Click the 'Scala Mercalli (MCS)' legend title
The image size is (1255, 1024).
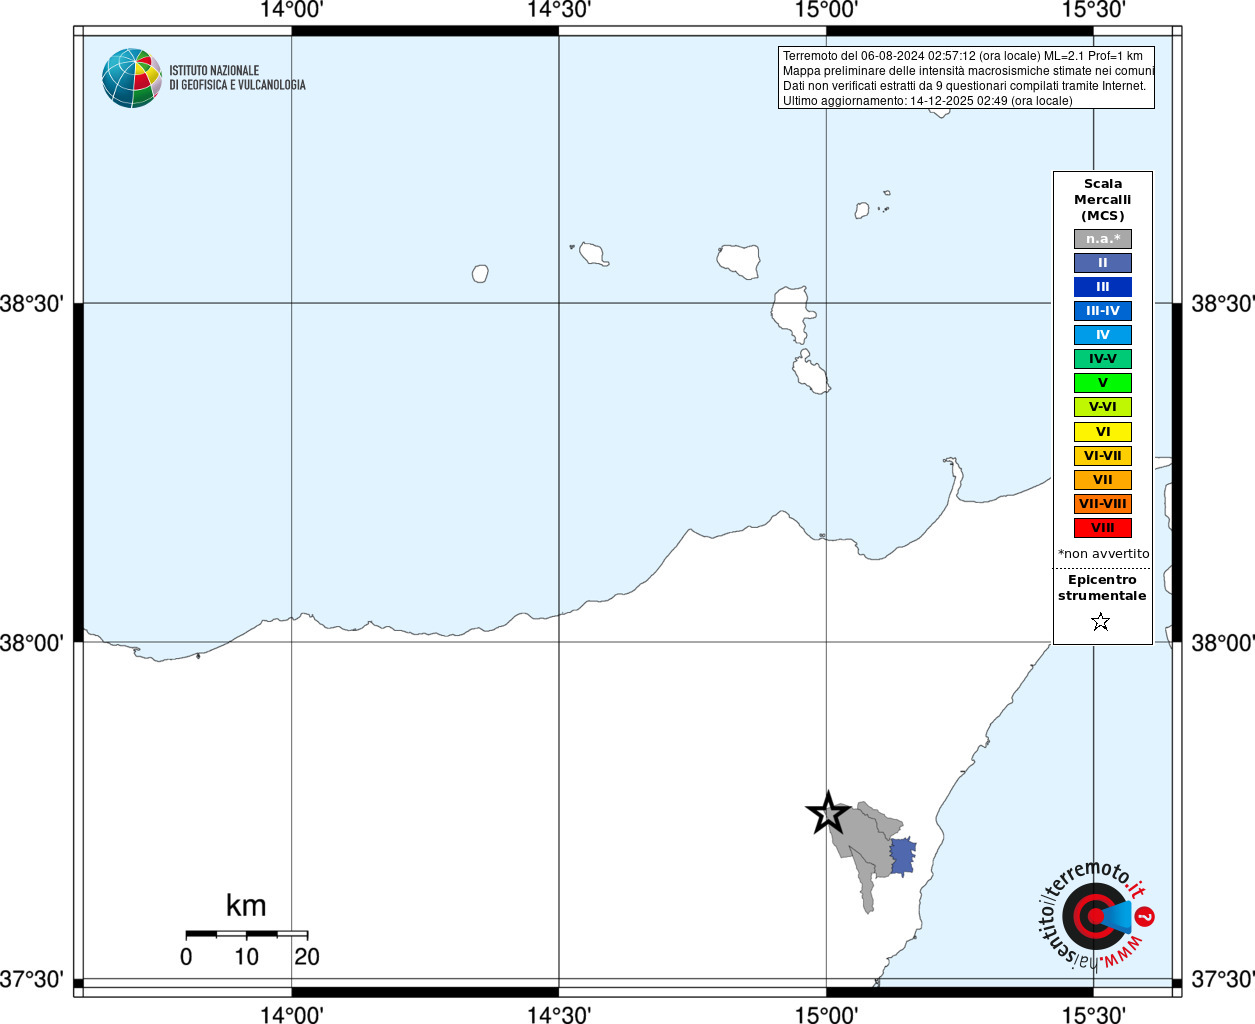click(1103, 200)
